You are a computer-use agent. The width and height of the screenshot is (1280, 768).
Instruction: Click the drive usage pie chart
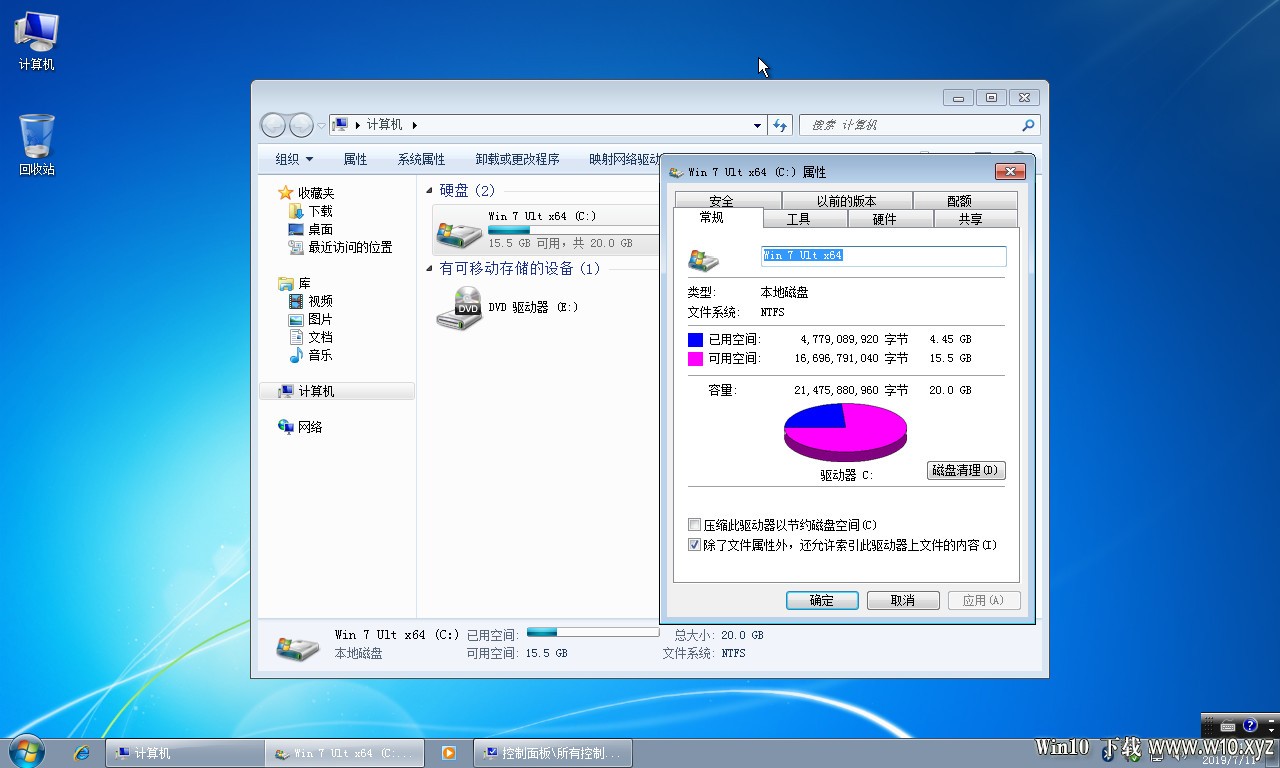[845, 432]
